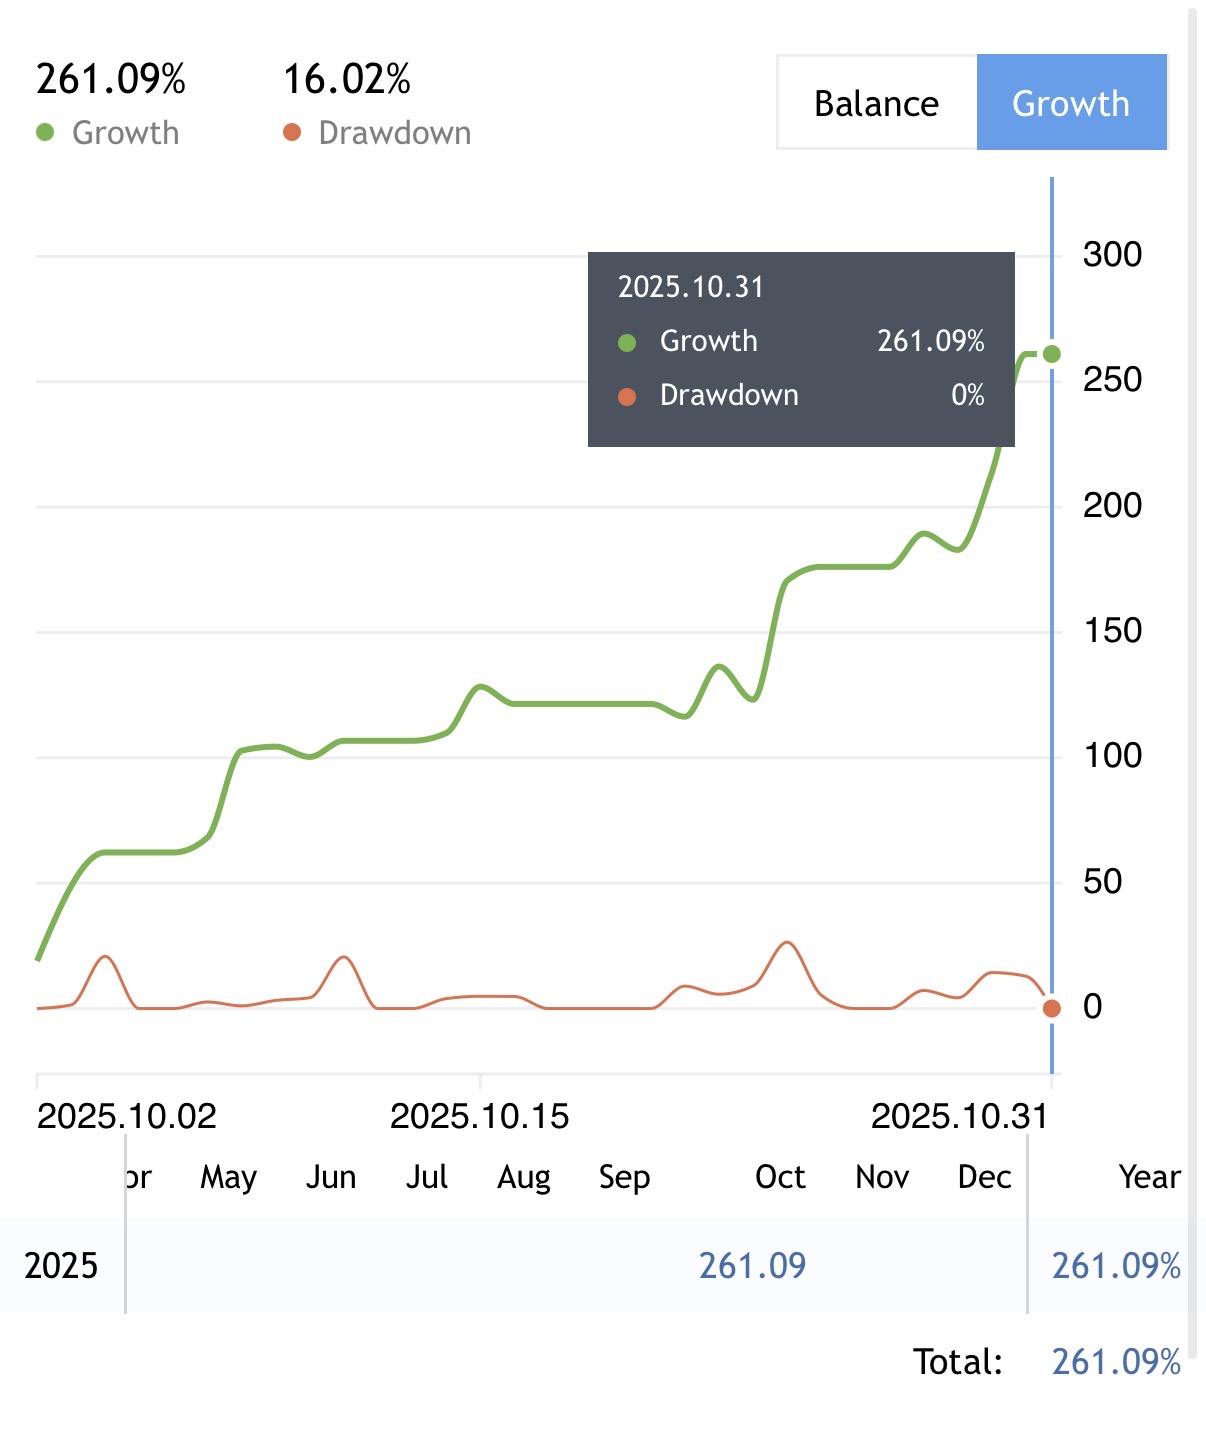Toggle the orange Drawdown legend dot
1206x1434 pixels.
(x=292, y=132)
